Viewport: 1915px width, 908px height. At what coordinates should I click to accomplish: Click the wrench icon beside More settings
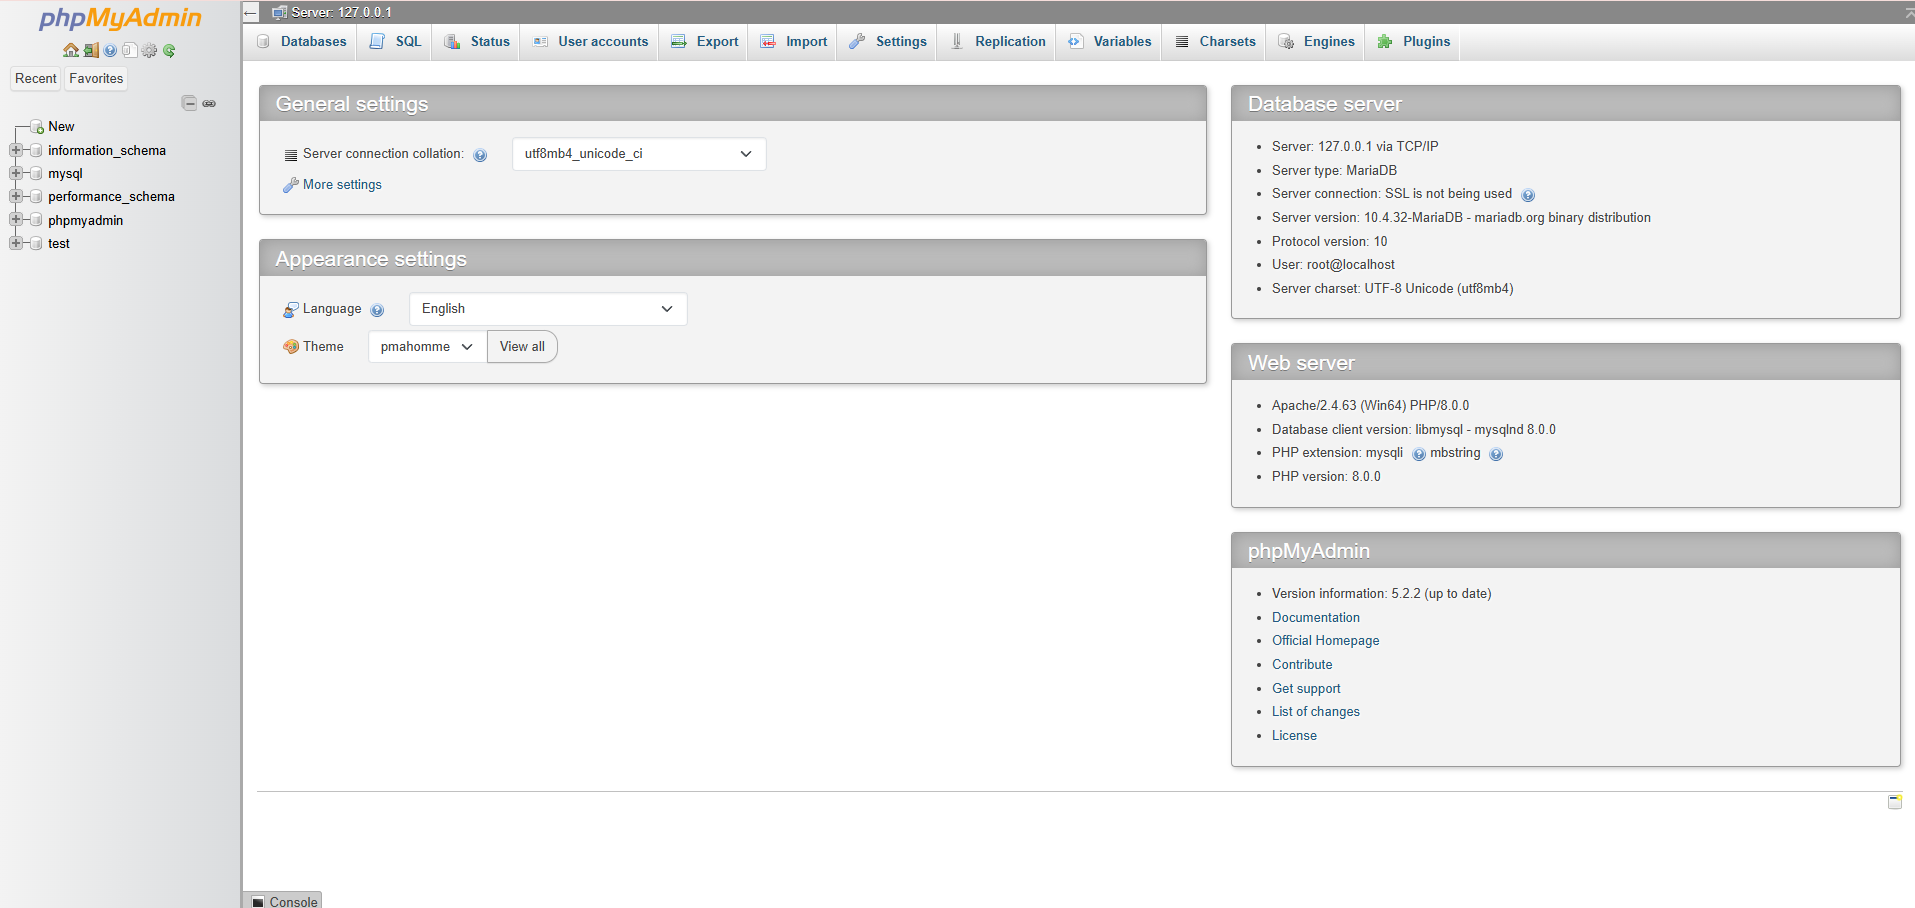pos(291,185)
